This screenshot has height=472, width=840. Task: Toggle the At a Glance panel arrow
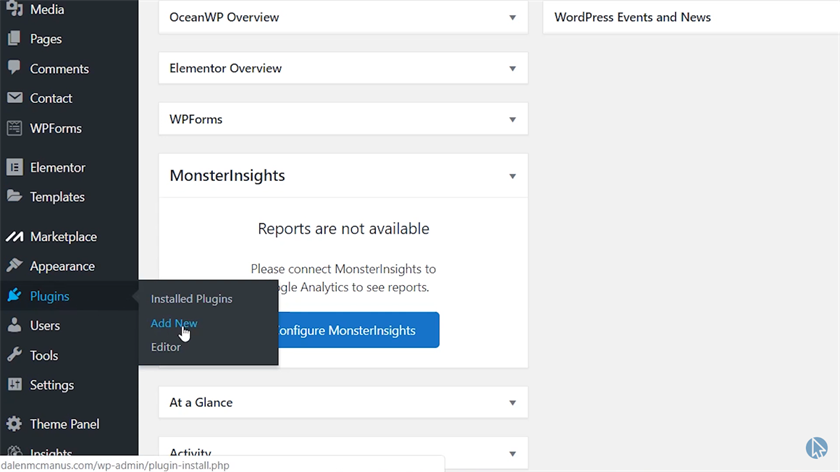pyautogui.click(x=512, y=403)
